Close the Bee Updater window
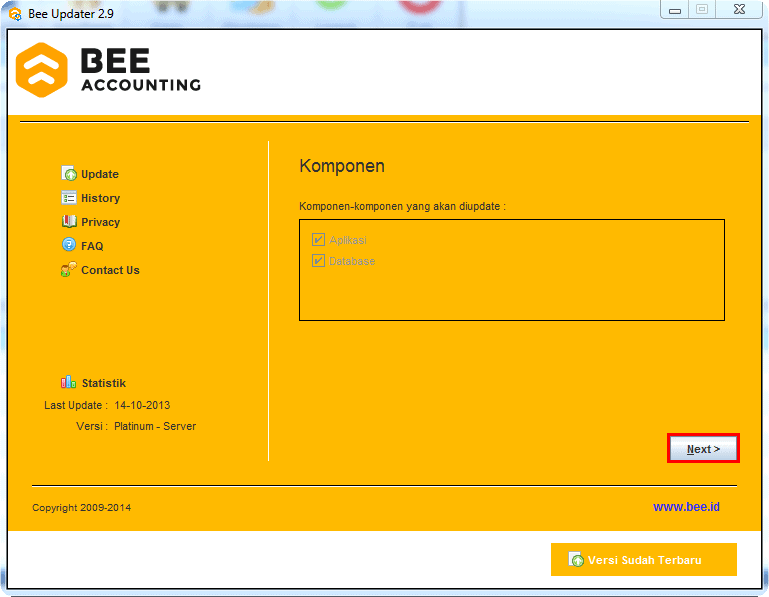 739,9
